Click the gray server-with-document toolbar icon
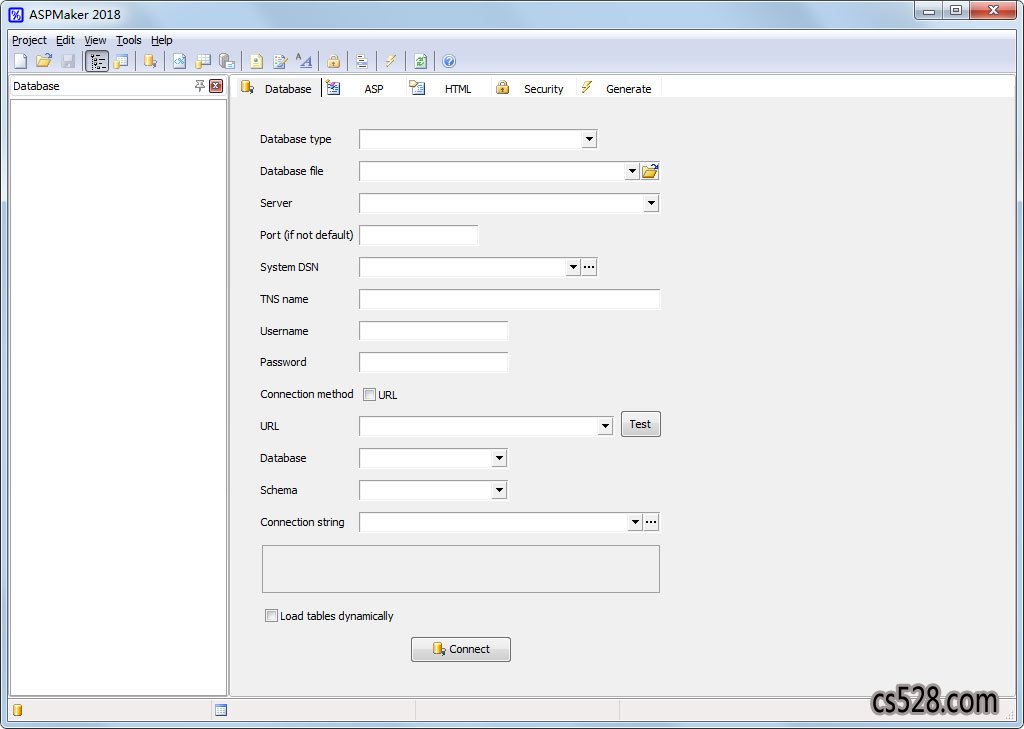The image size is (1024, 729). [x=227, y=61]
